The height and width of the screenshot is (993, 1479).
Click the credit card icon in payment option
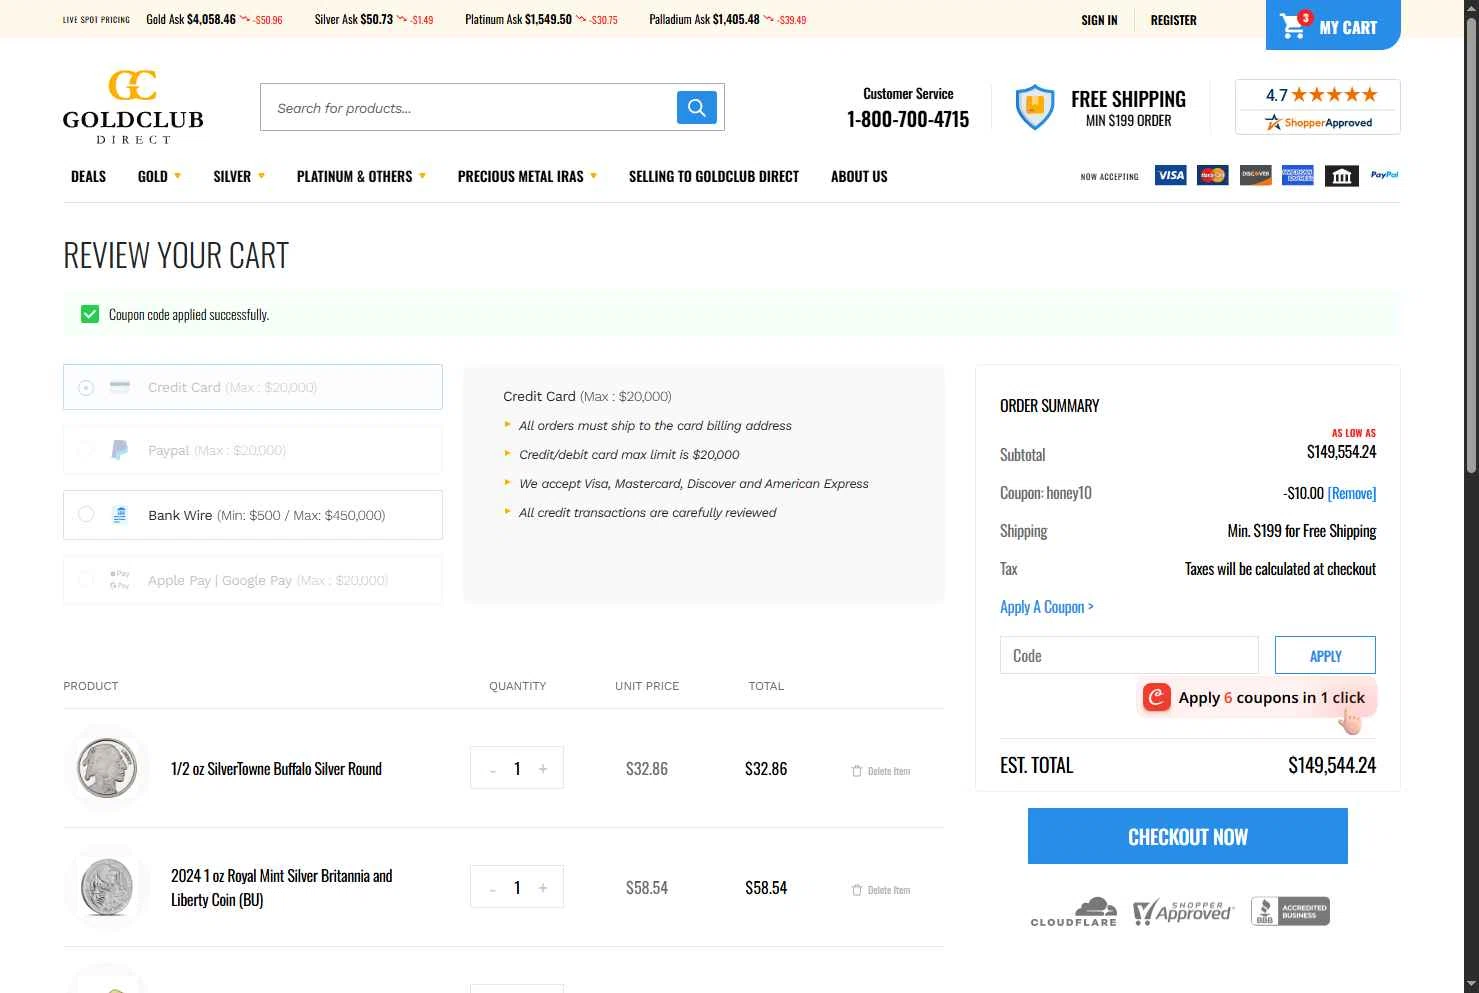tap(120, 387)
